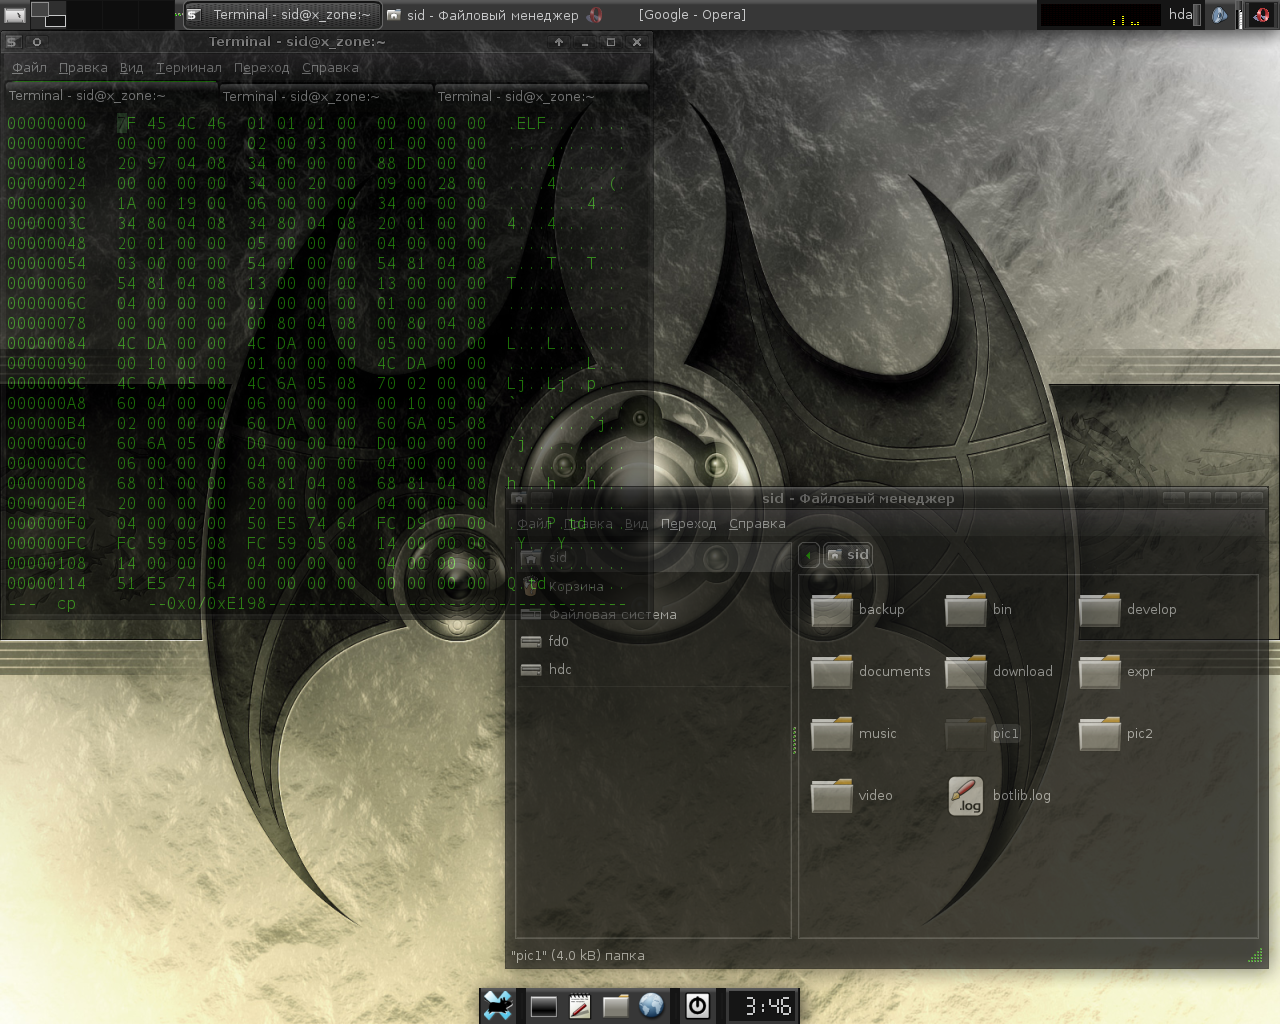
Task: Click the power/logout button in the bottom panel
Action: [697, 1006]
